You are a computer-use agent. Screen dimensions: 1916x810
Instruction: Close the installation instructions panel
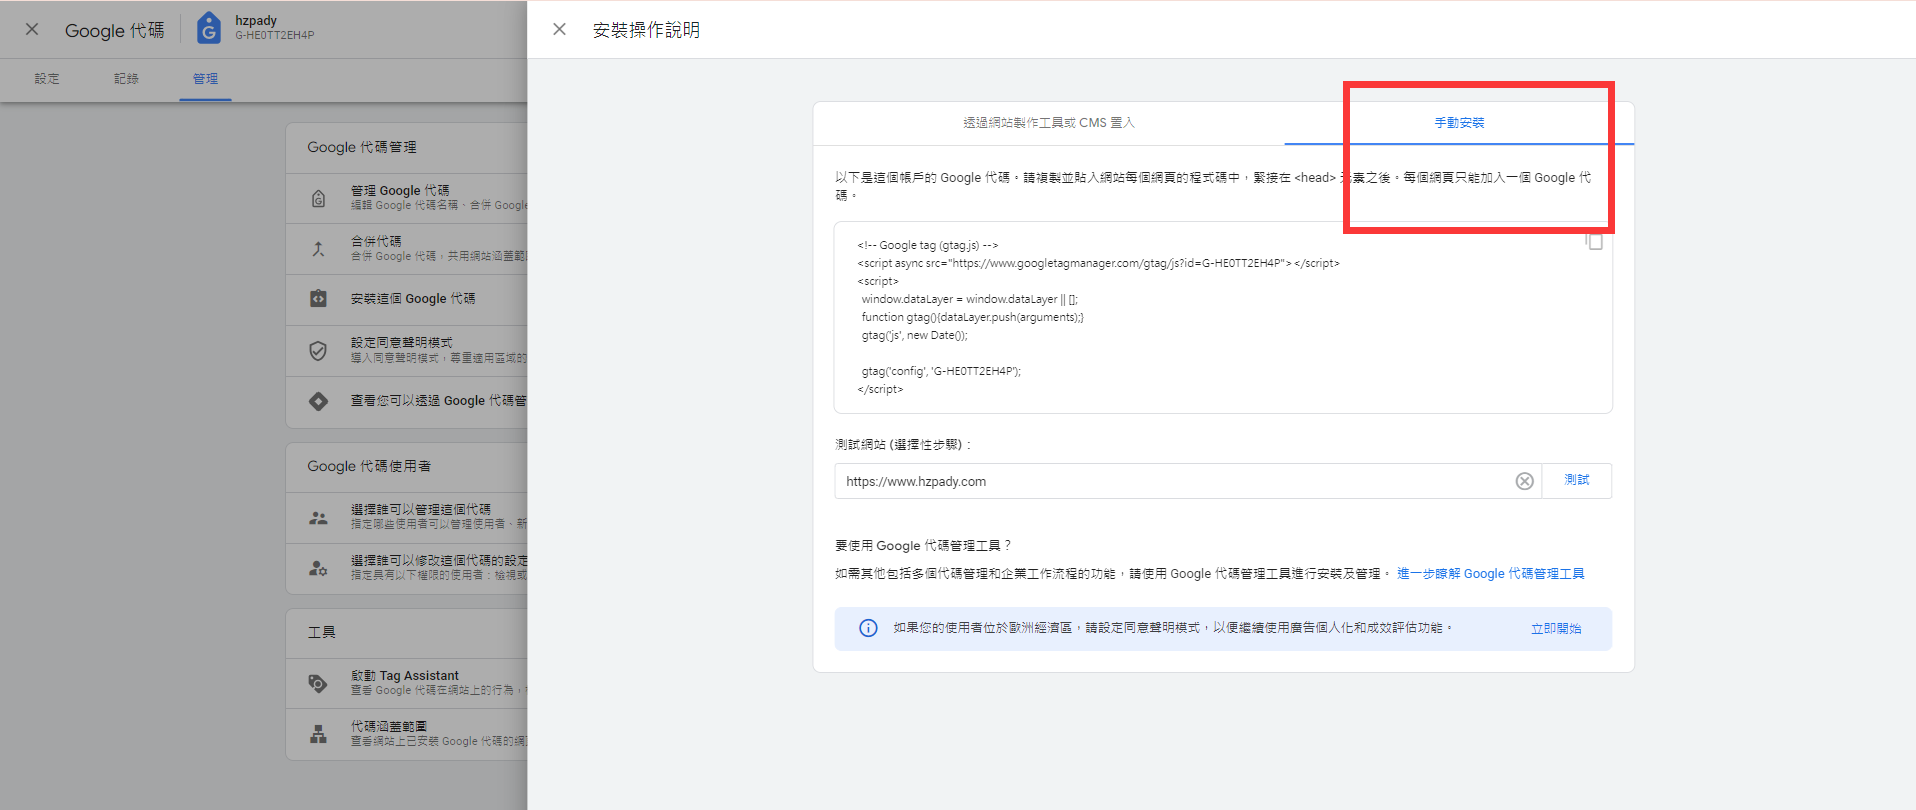(560, 30)
